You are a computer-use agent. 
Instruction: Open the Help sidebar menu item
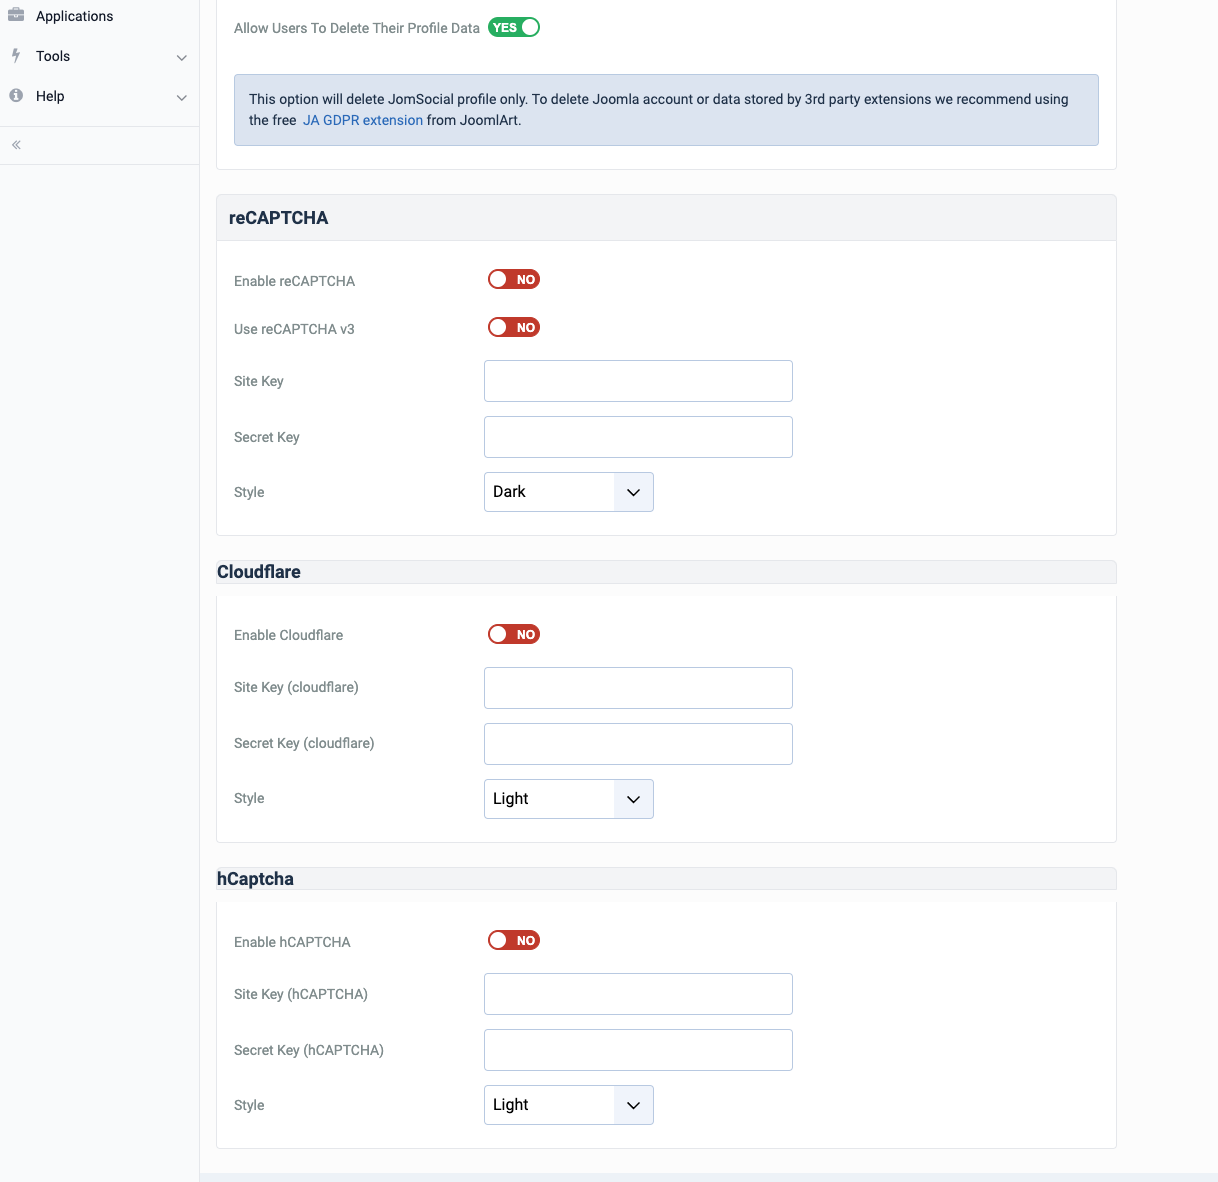(50, 96)
